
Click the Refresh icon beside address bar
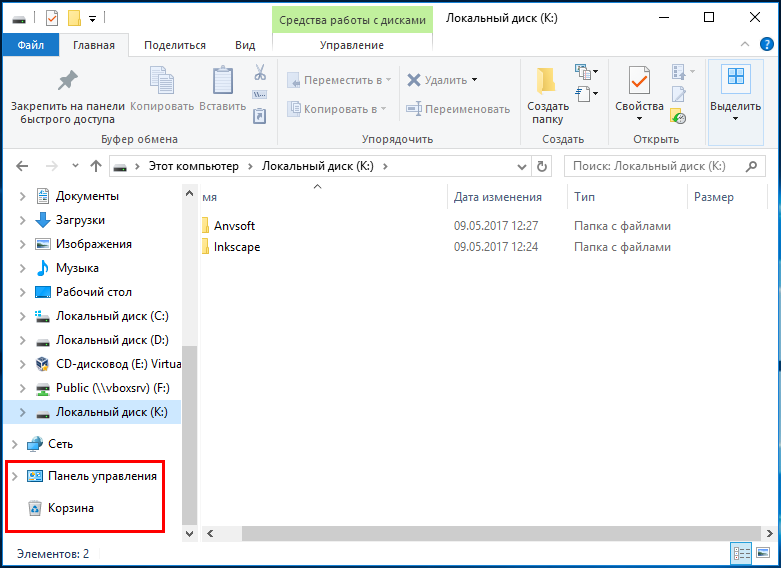(542, 166)
